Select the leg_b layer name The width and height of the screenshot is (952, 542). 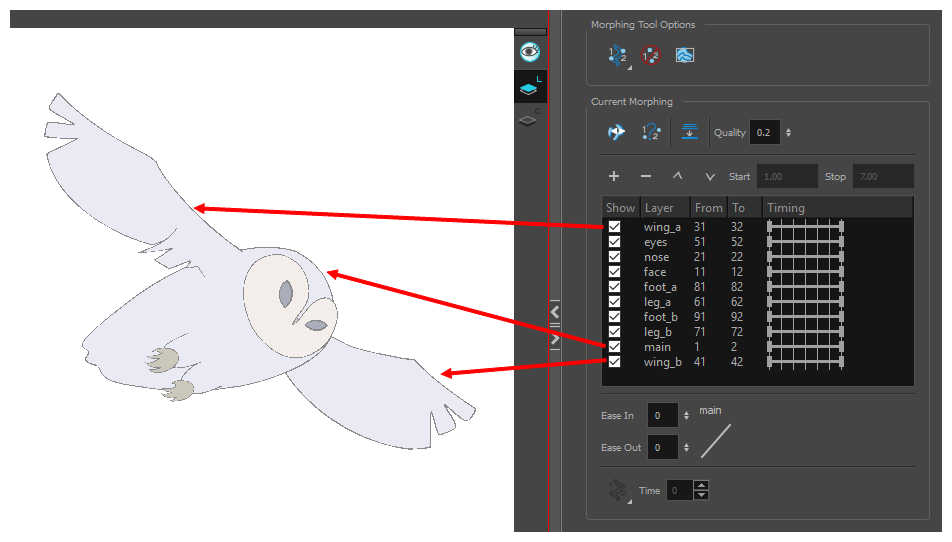point(658,332)
